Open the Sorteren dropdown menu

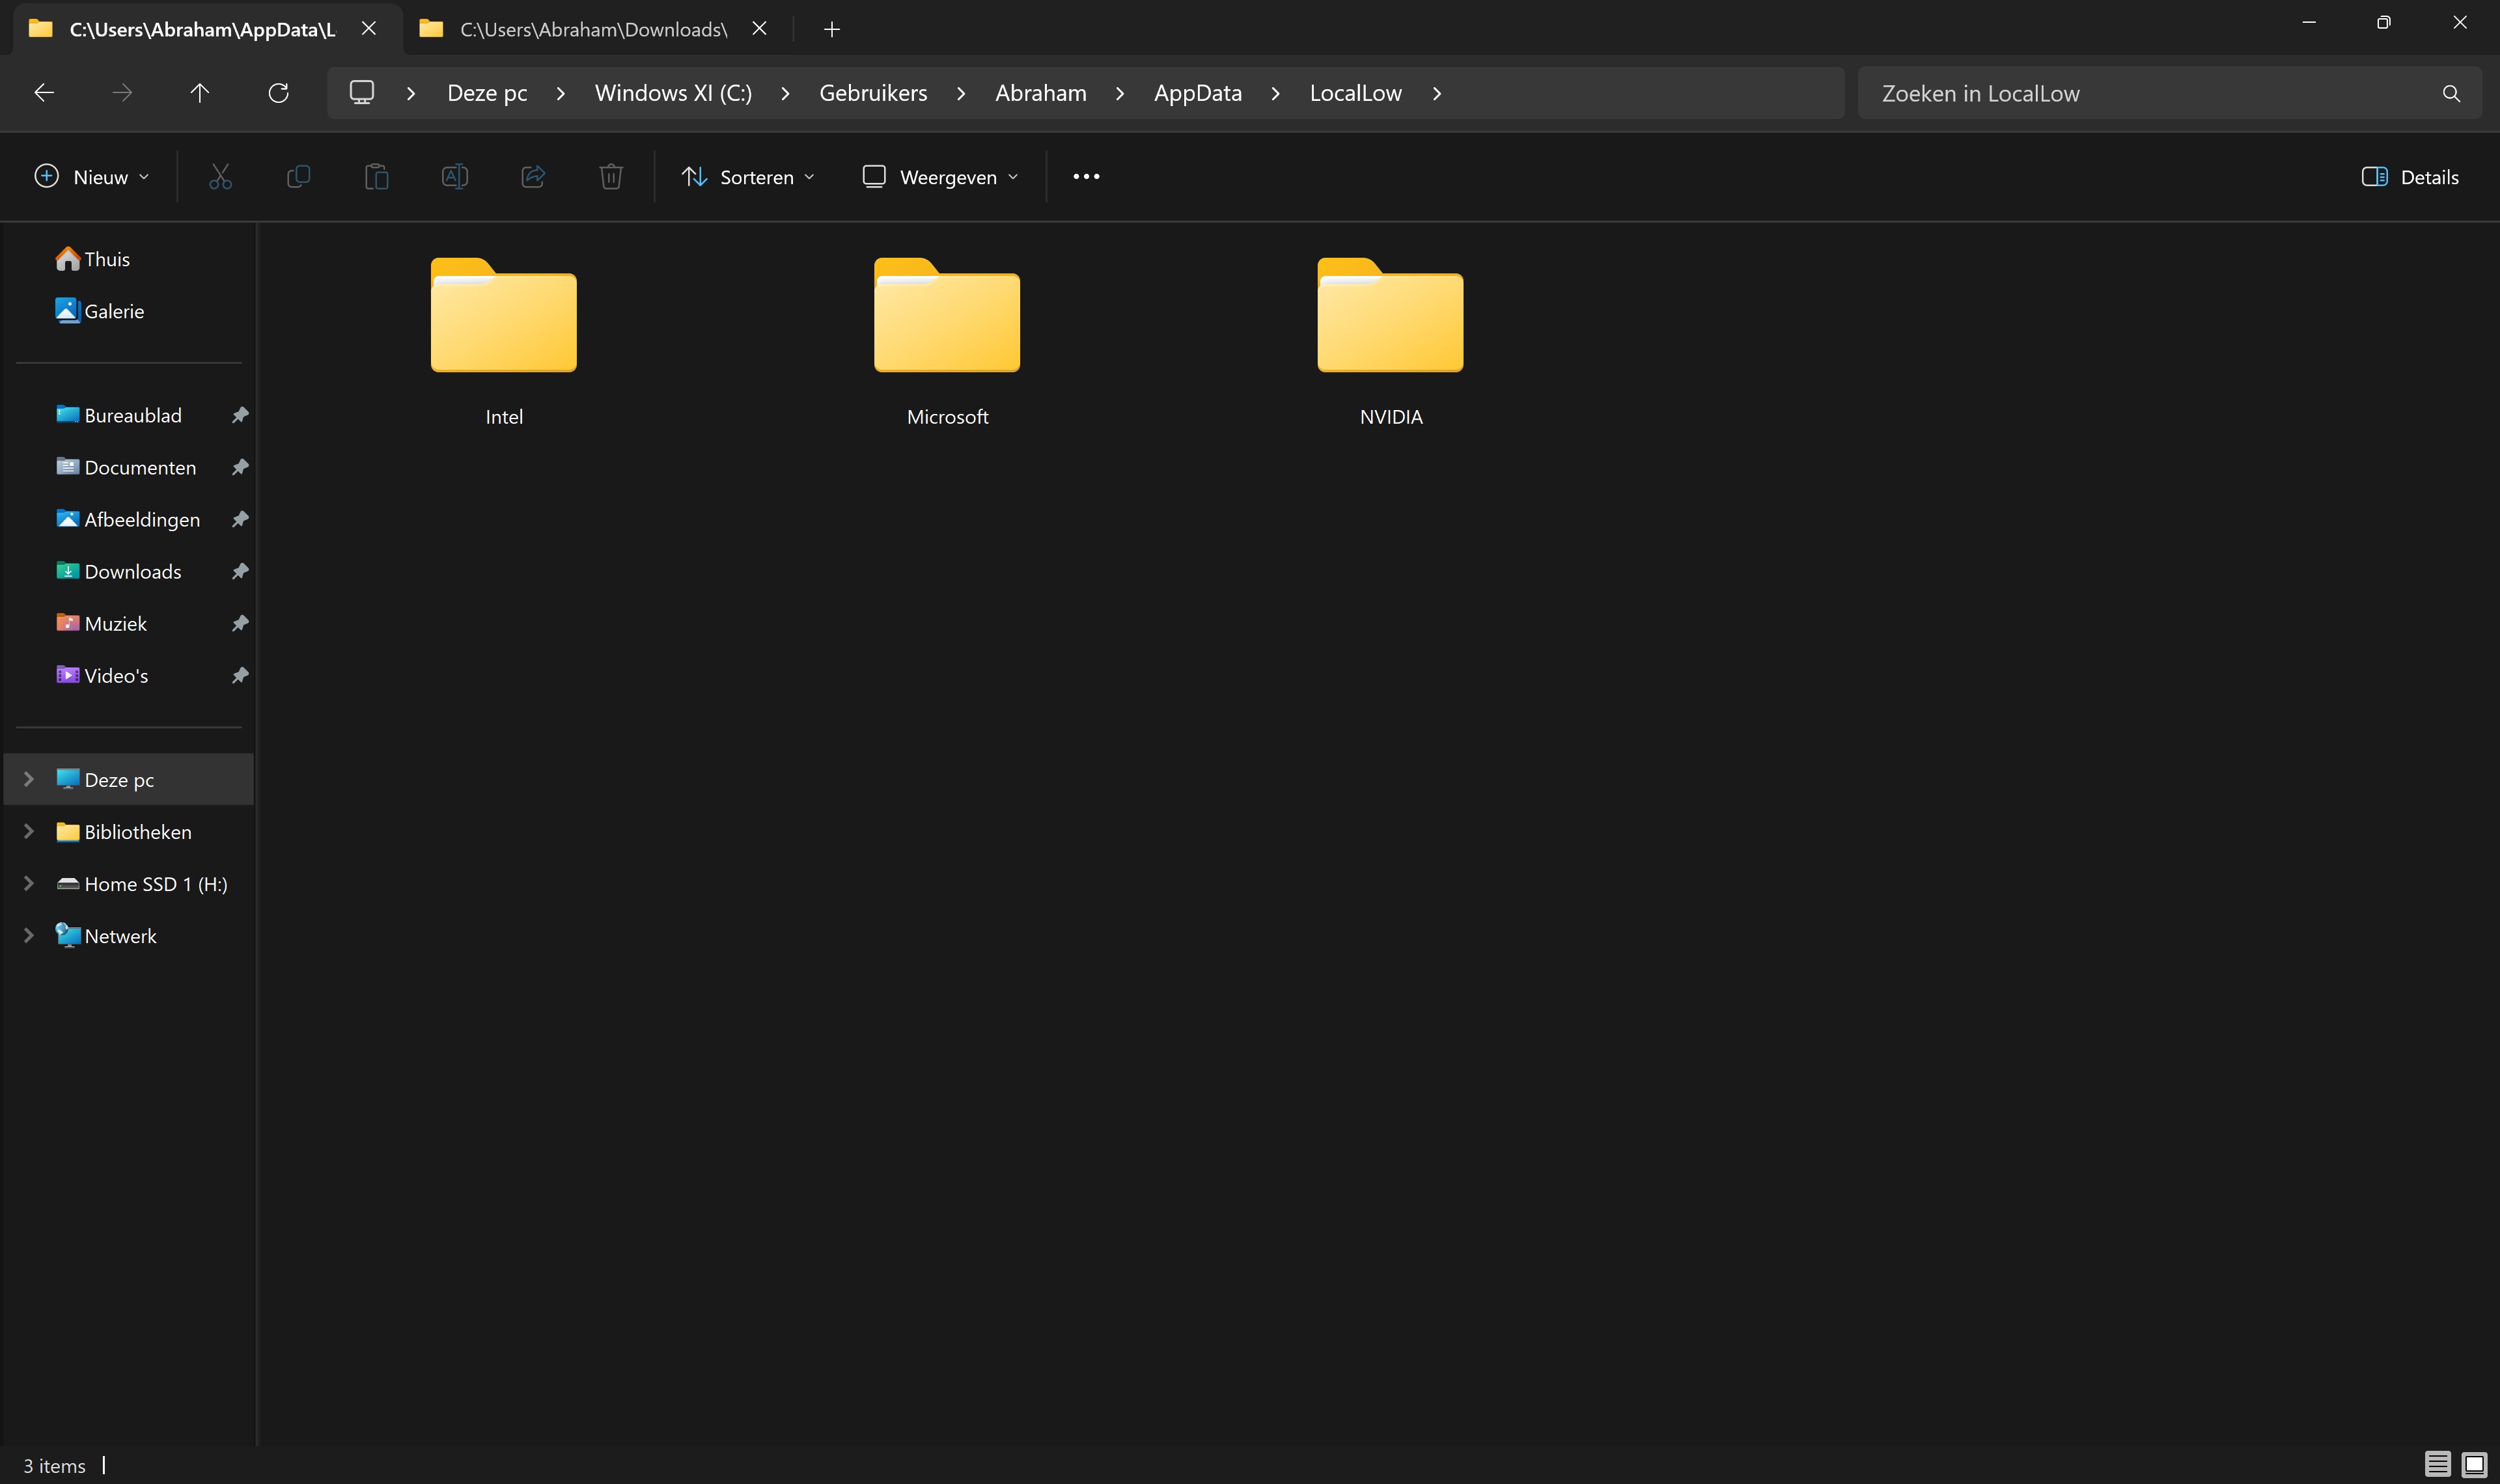pyautogui.click(x=748, y=177)
